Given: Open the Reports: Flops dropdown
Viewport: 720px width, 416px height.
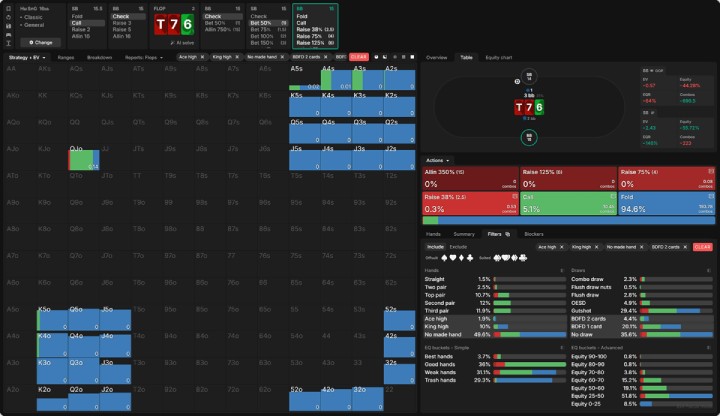Looking at the screenshot, I should pos(144,57).
